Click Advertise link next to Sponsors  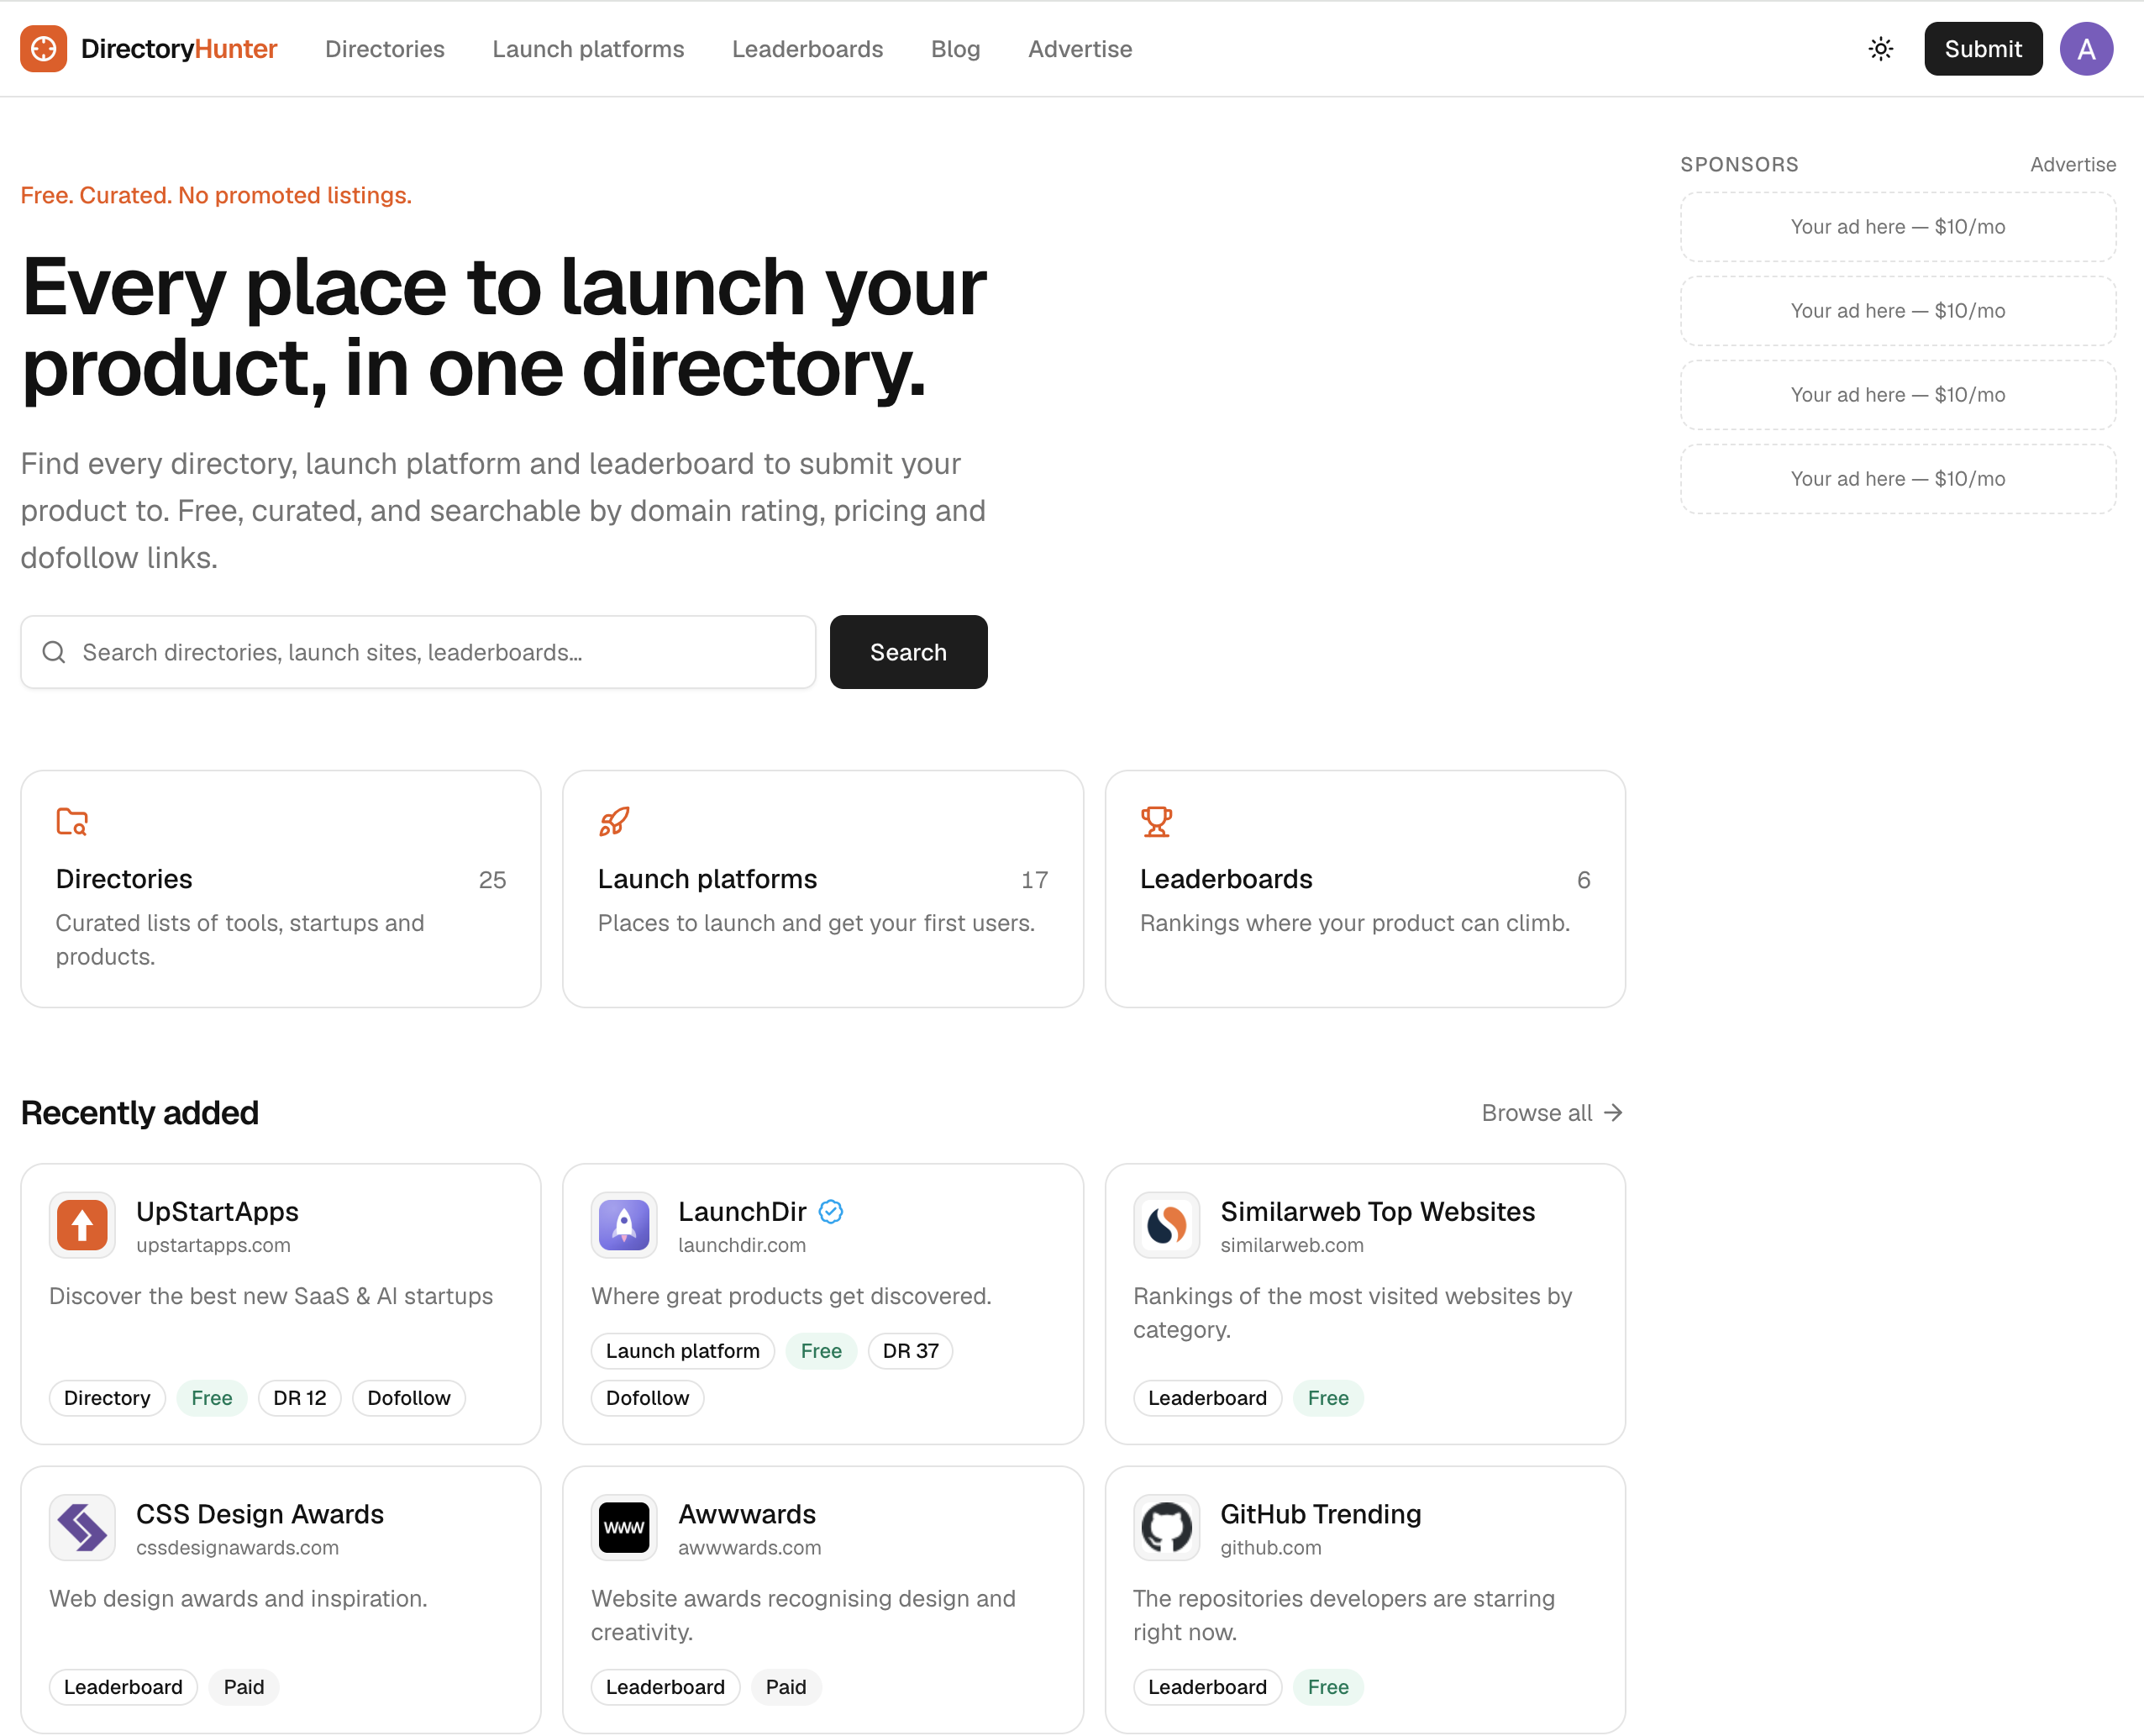point(2072,164)
